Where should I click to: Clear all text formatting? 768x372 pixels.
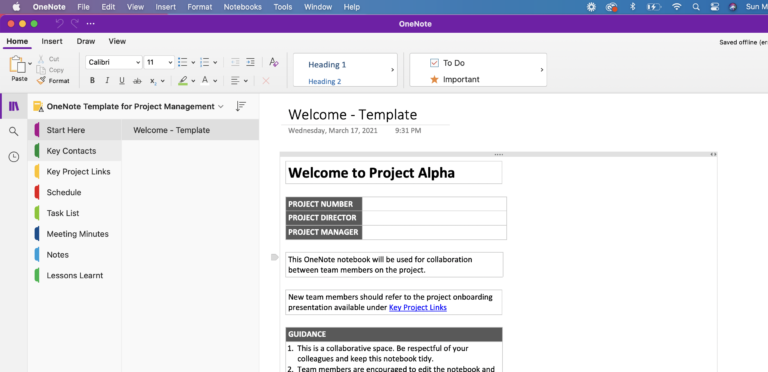point(274,62)
